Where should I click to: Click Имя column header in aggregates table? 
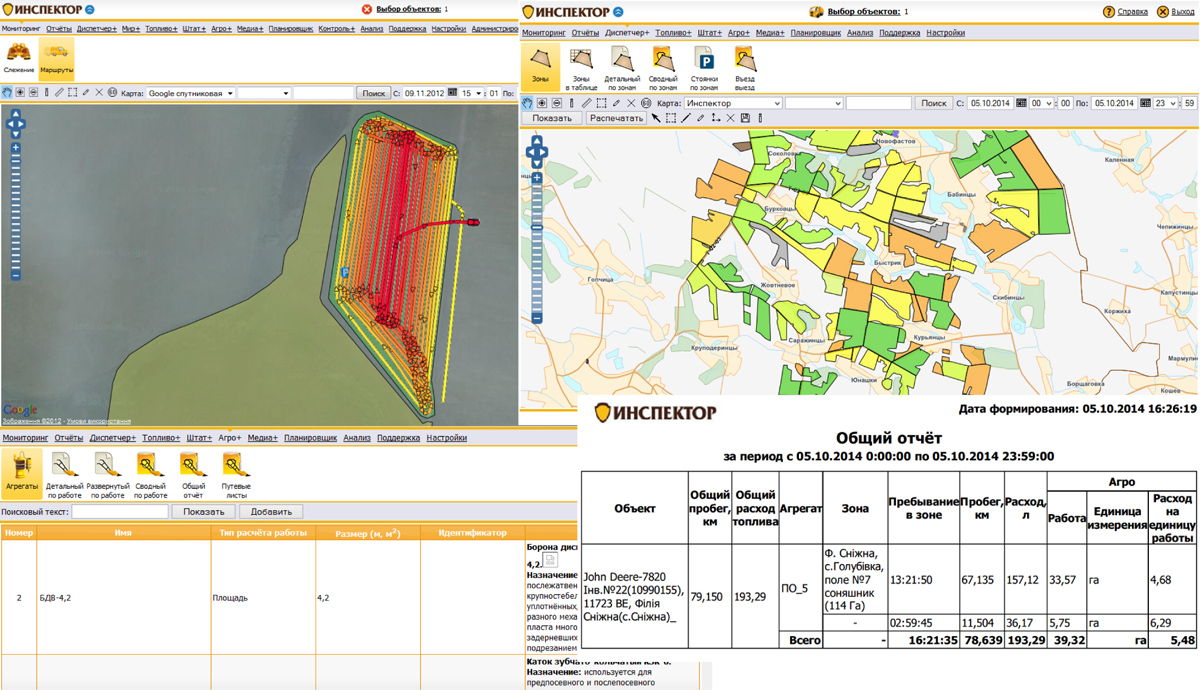(123, 533)
